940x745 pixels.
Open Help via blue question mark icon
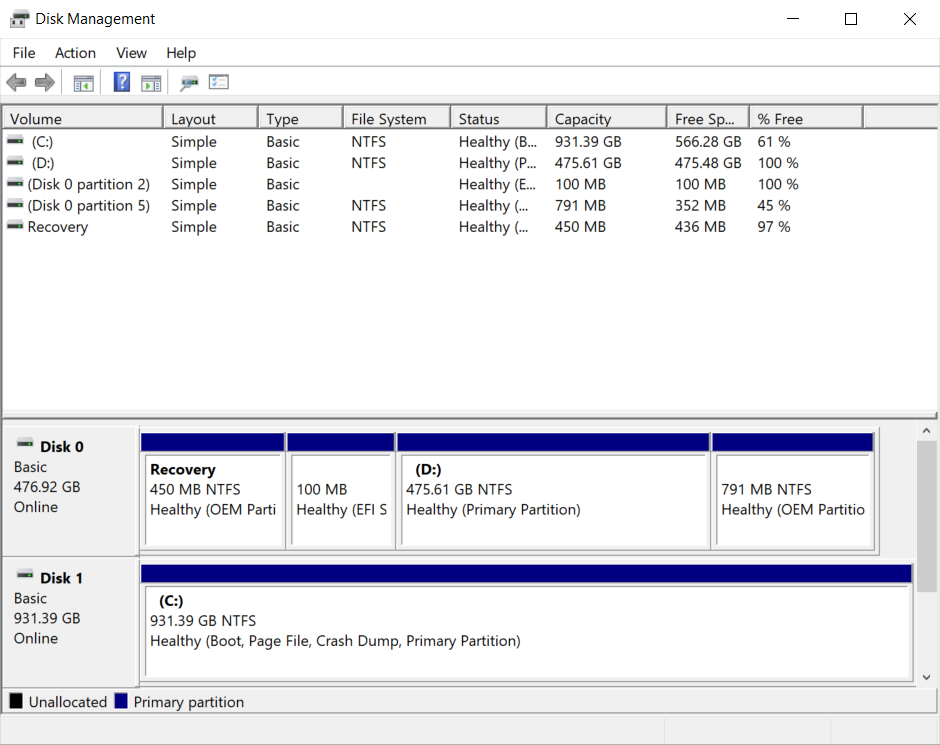point(122,82)
